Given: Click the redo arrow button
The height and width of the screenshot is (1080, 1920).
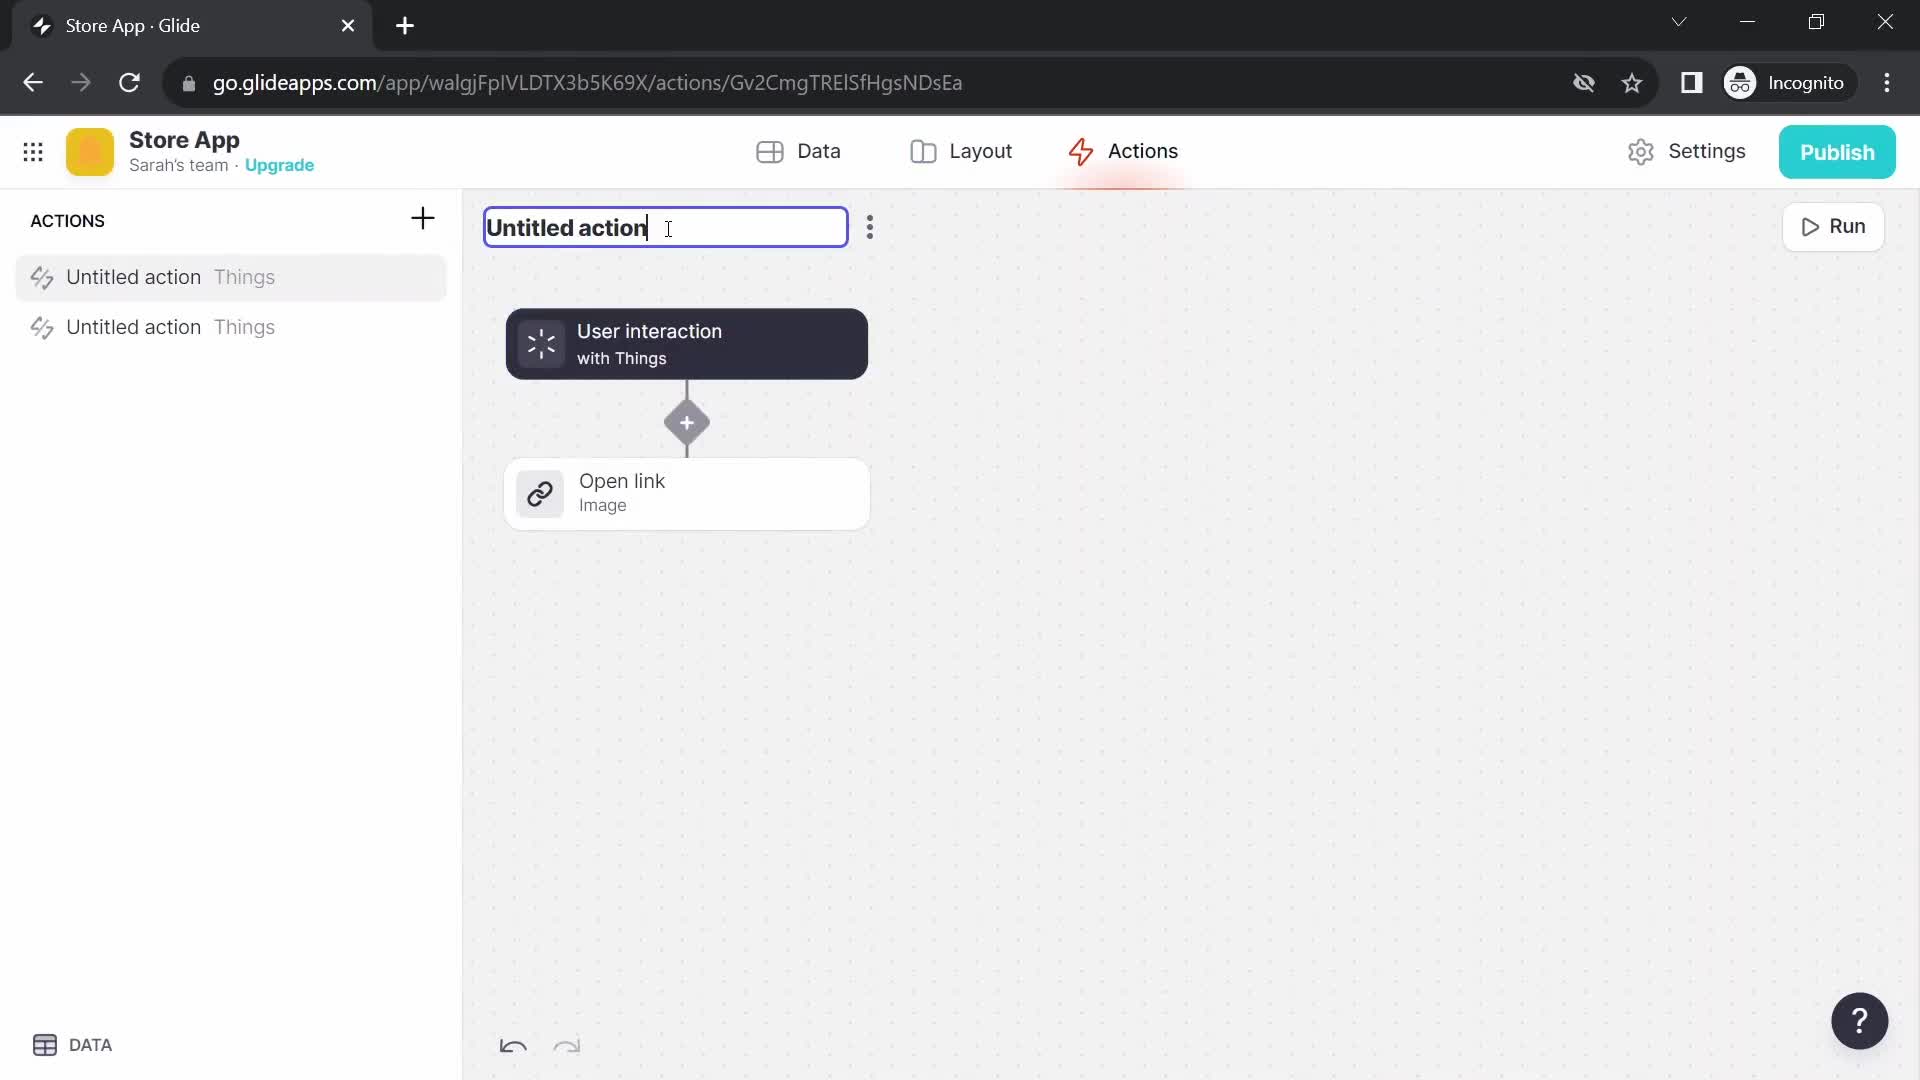Looking at the screenshot, I should (x=567, y=1043).
